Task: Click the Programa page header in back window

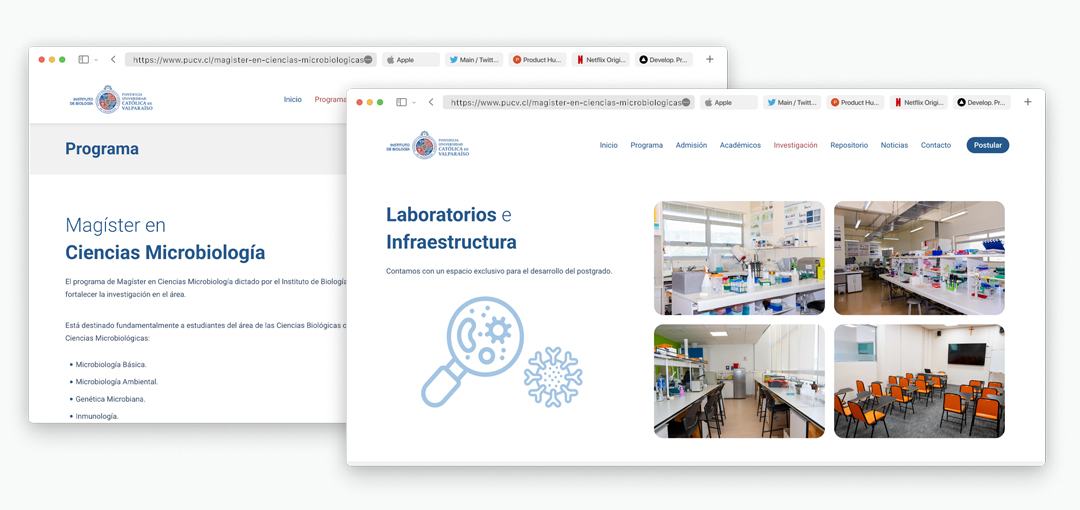Action: 102,149
